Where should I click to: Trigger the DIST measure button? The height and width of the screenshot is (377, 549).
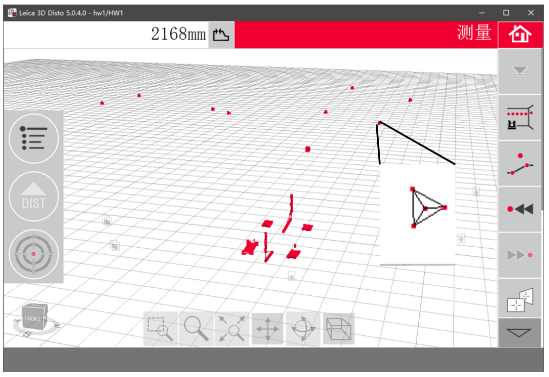coord(34,196)
